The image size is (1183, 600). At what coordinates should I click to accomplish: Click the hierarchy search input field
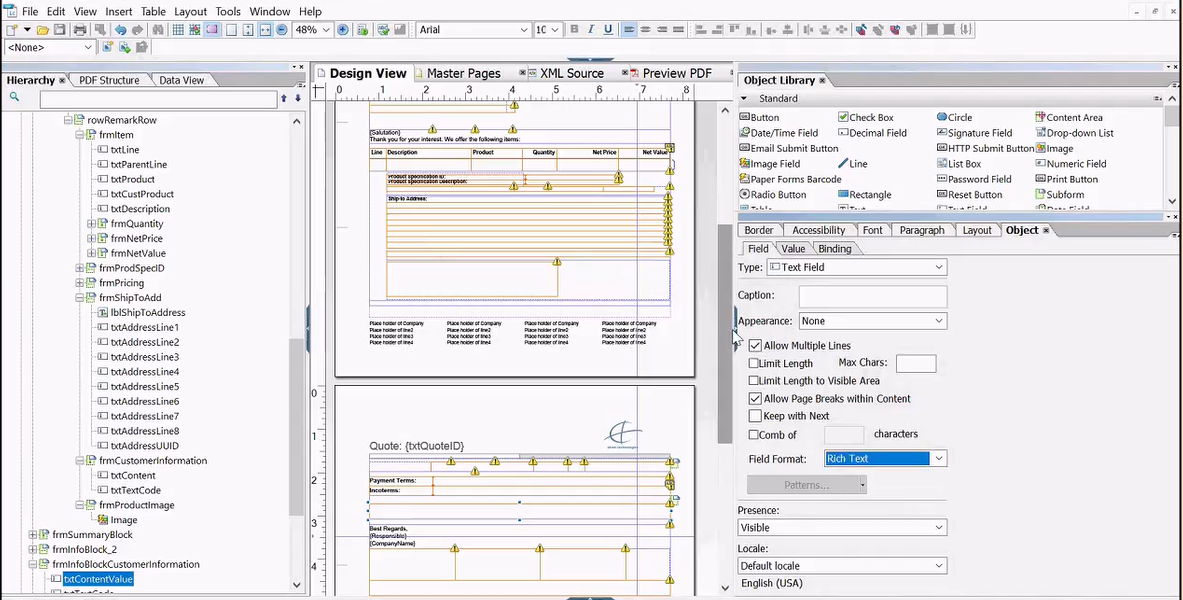158,100
